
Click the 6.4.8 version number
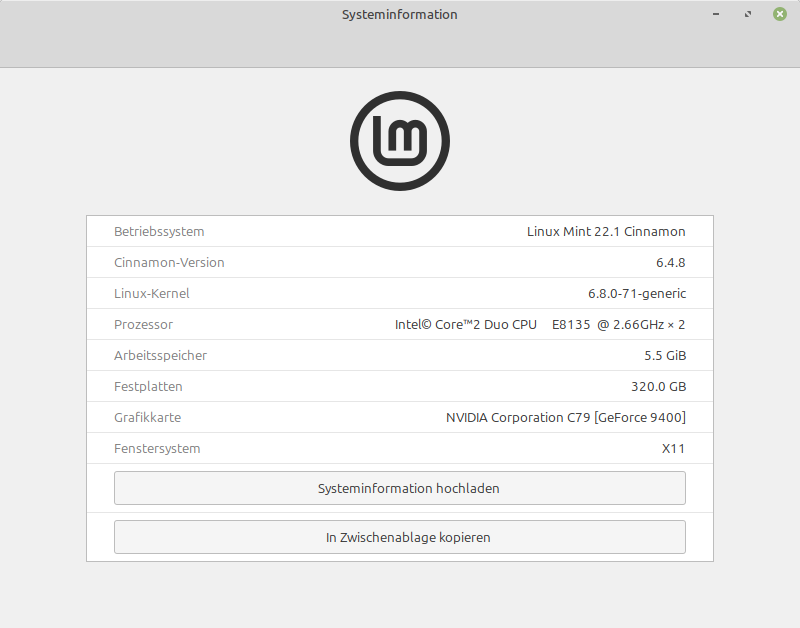pos(670,263)
